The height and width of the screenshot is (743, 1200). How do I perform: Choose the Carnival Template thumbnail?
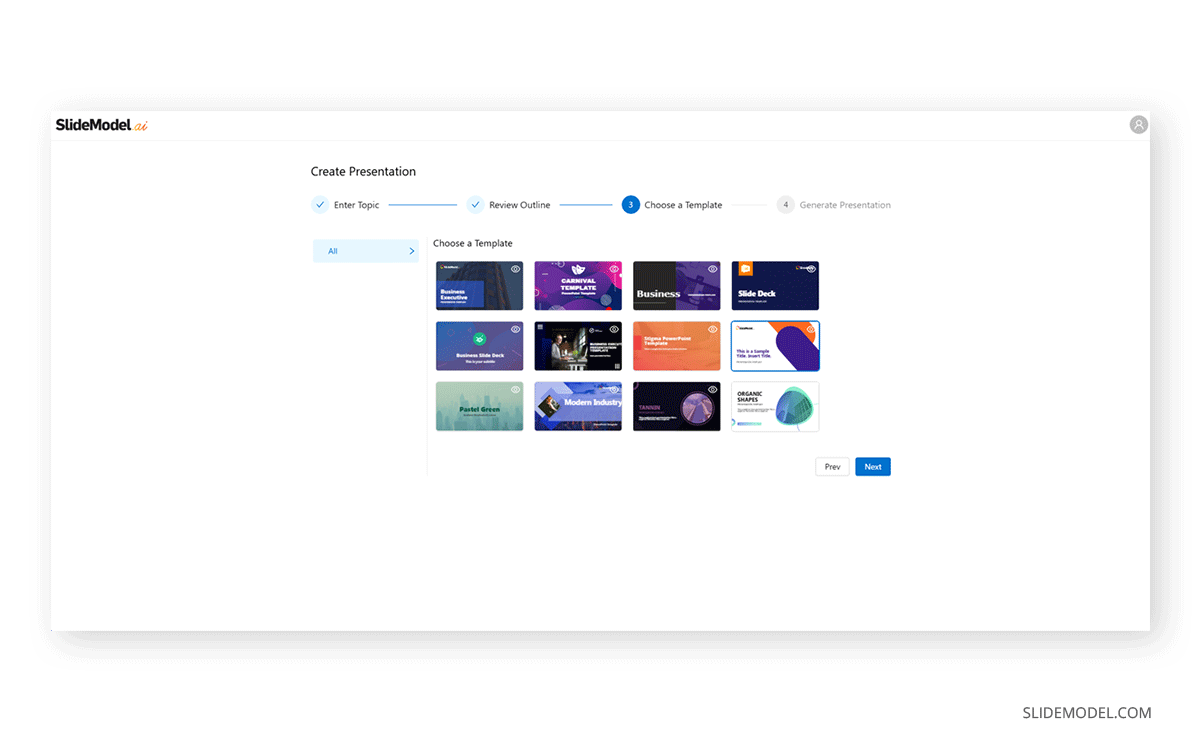click(578, 286)
